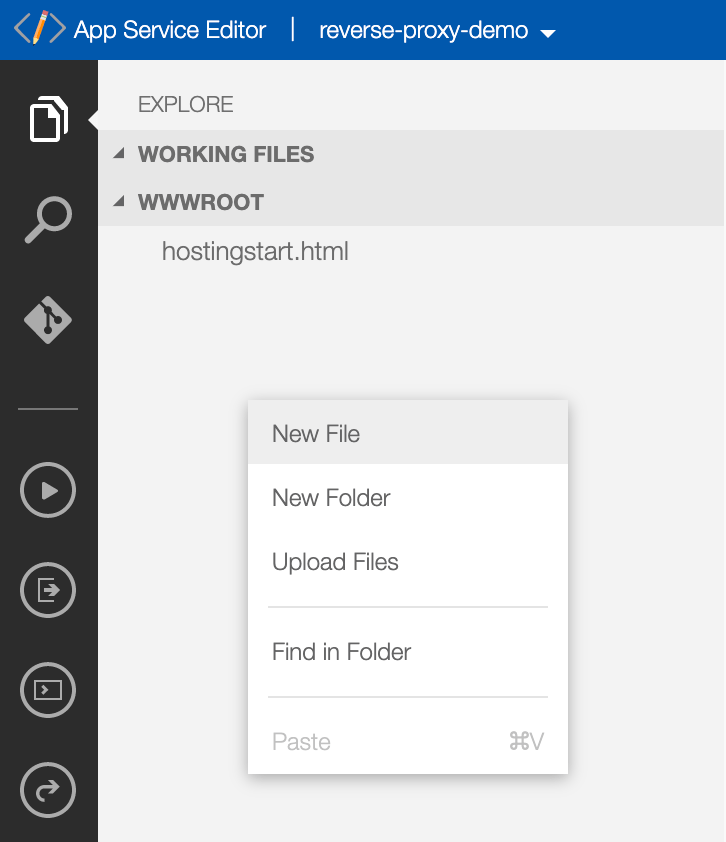This screenshot has width=726, height=842.
Task: Click the WORKING FILES header label
Action: [226, 154]
